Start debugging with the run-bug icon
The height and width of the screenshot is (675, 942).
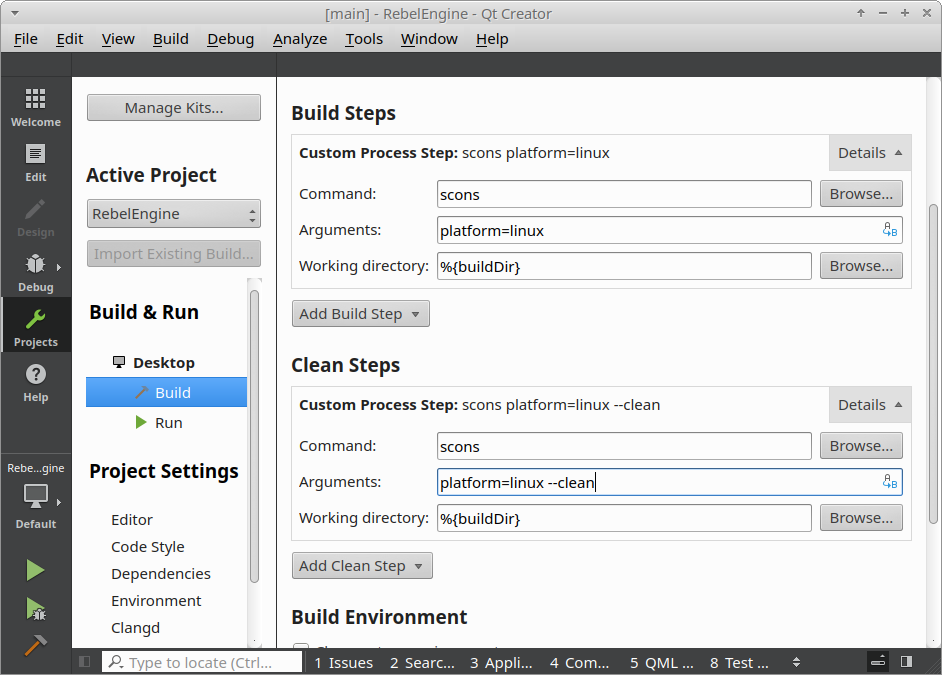tap(35, 609)
